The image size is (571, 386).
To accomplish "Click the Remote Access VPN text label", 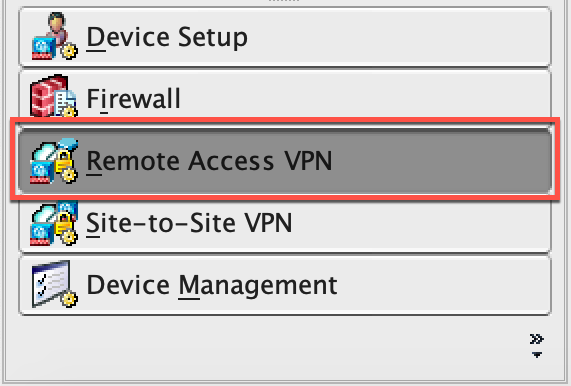I will 209,161.
